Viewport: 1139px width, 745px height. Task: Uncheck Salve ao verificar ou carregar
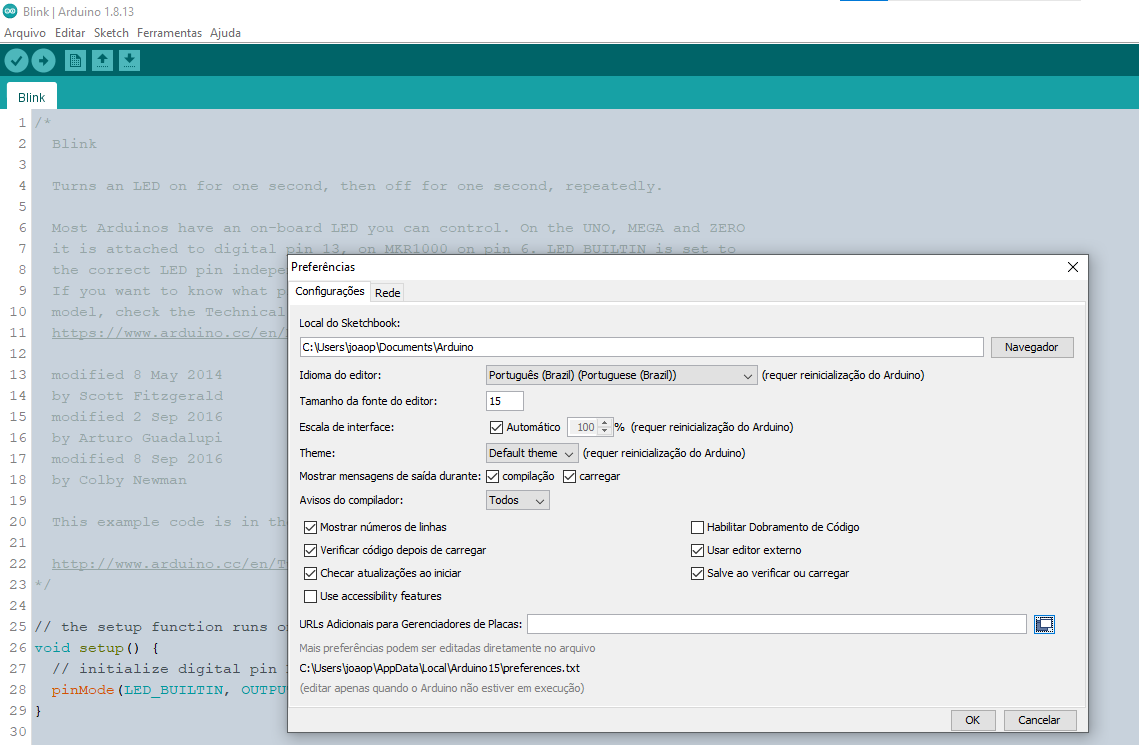pos(697,574)
